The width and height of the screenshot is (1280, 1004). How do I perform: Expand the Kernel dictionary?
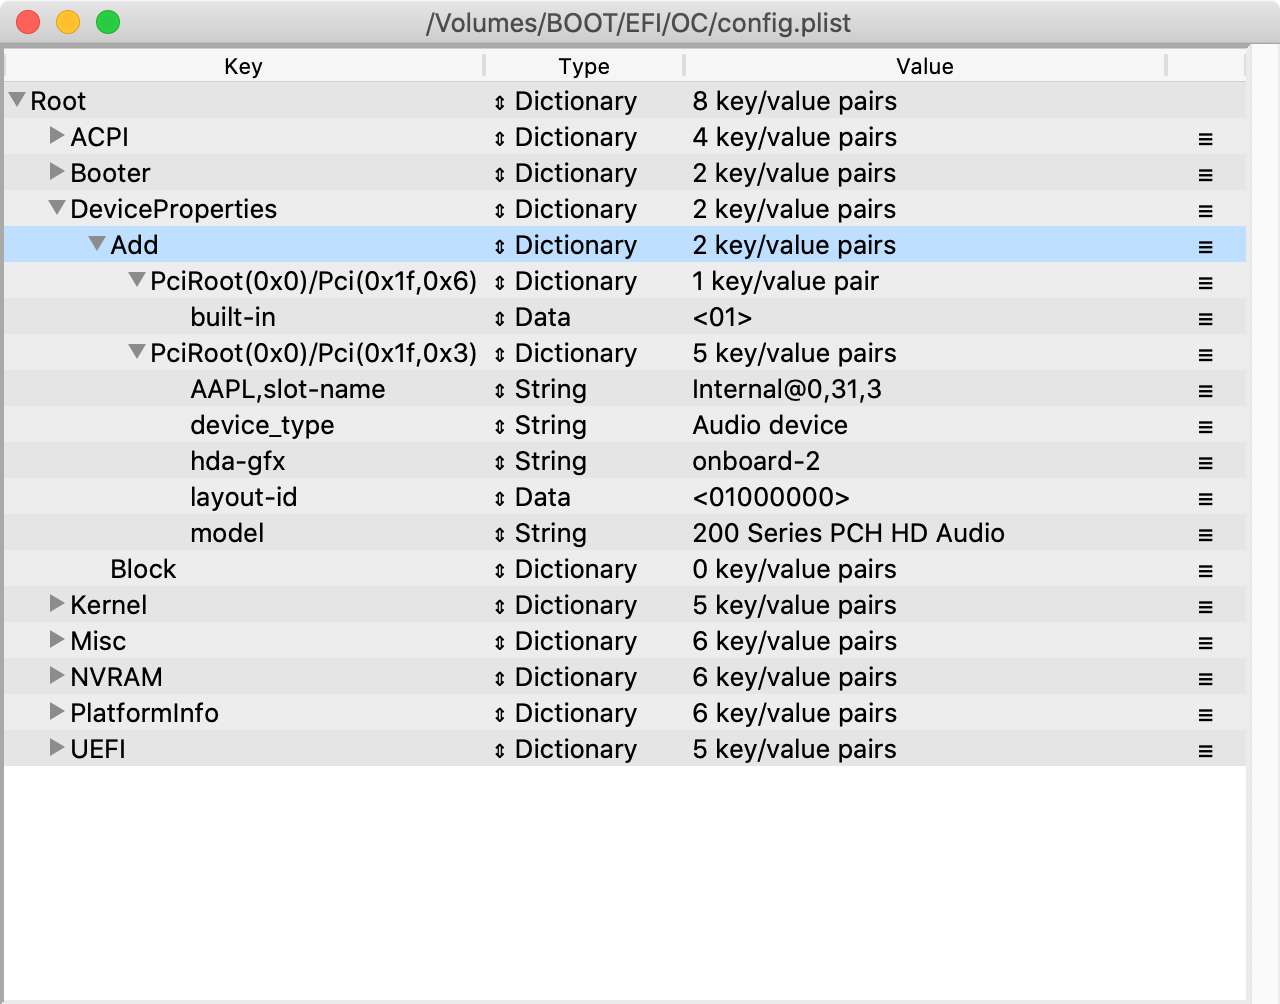coord(57,604)
